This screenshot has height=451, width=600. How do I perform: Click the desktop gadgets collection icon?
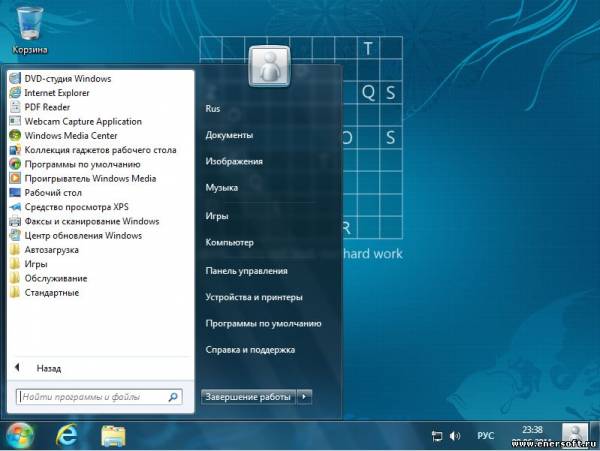pos(15,150)
